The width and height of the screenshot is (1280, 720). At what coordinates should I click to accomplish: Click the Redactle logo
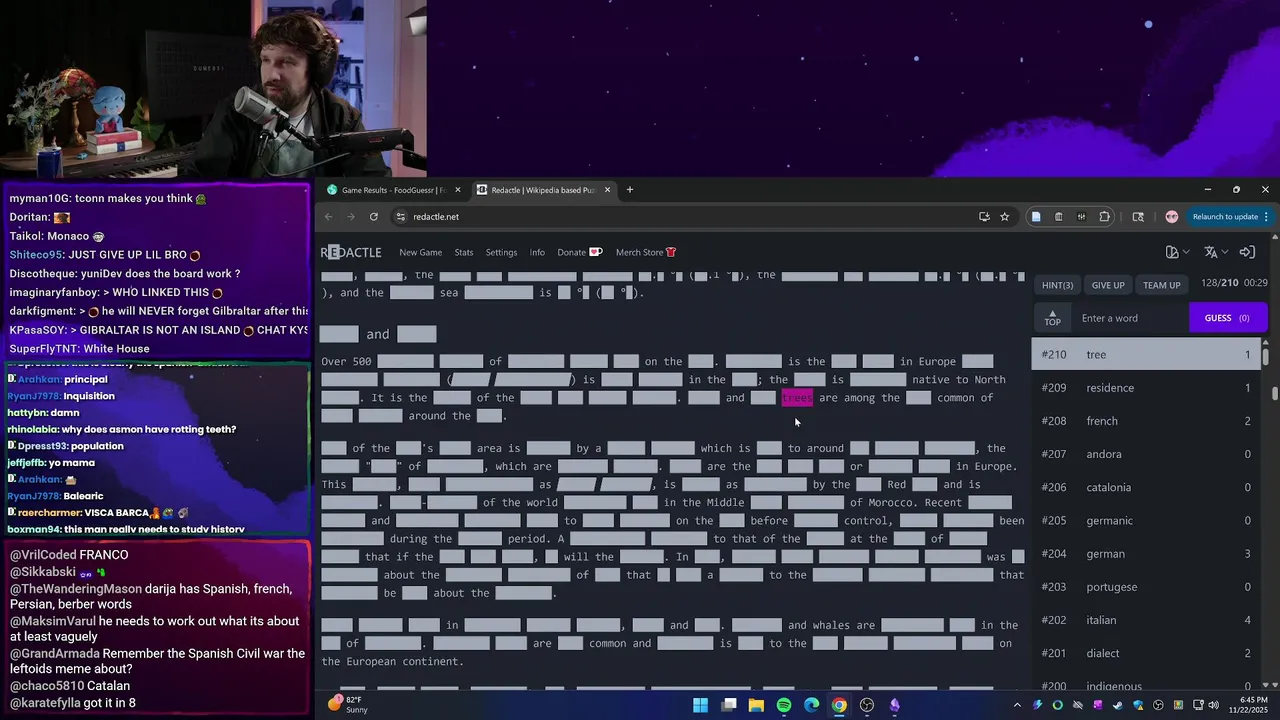[x=351, y=252]
